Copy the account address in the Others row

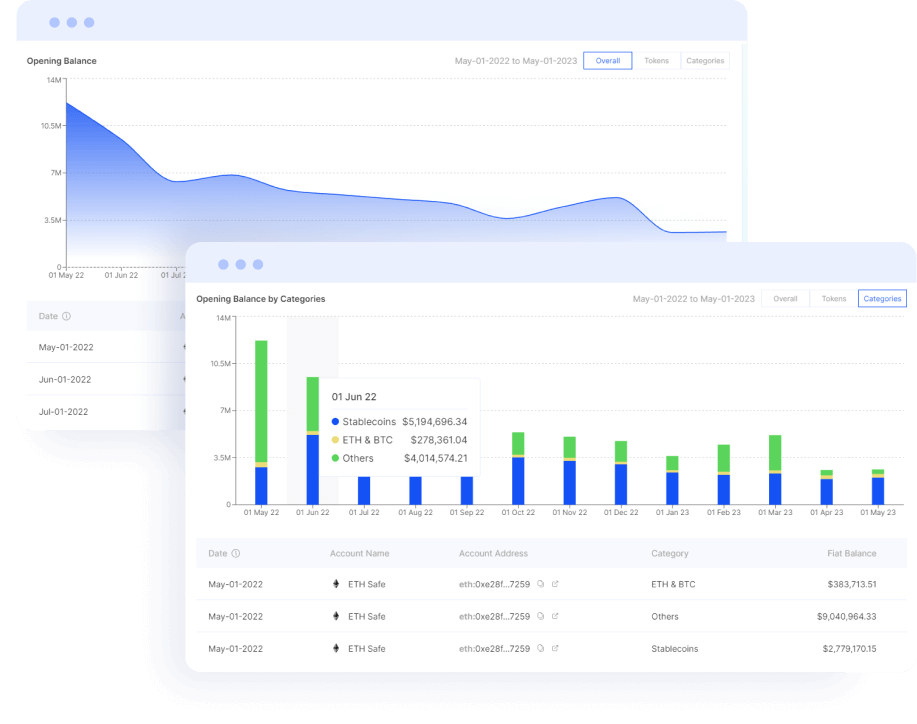tap(541, 617)
